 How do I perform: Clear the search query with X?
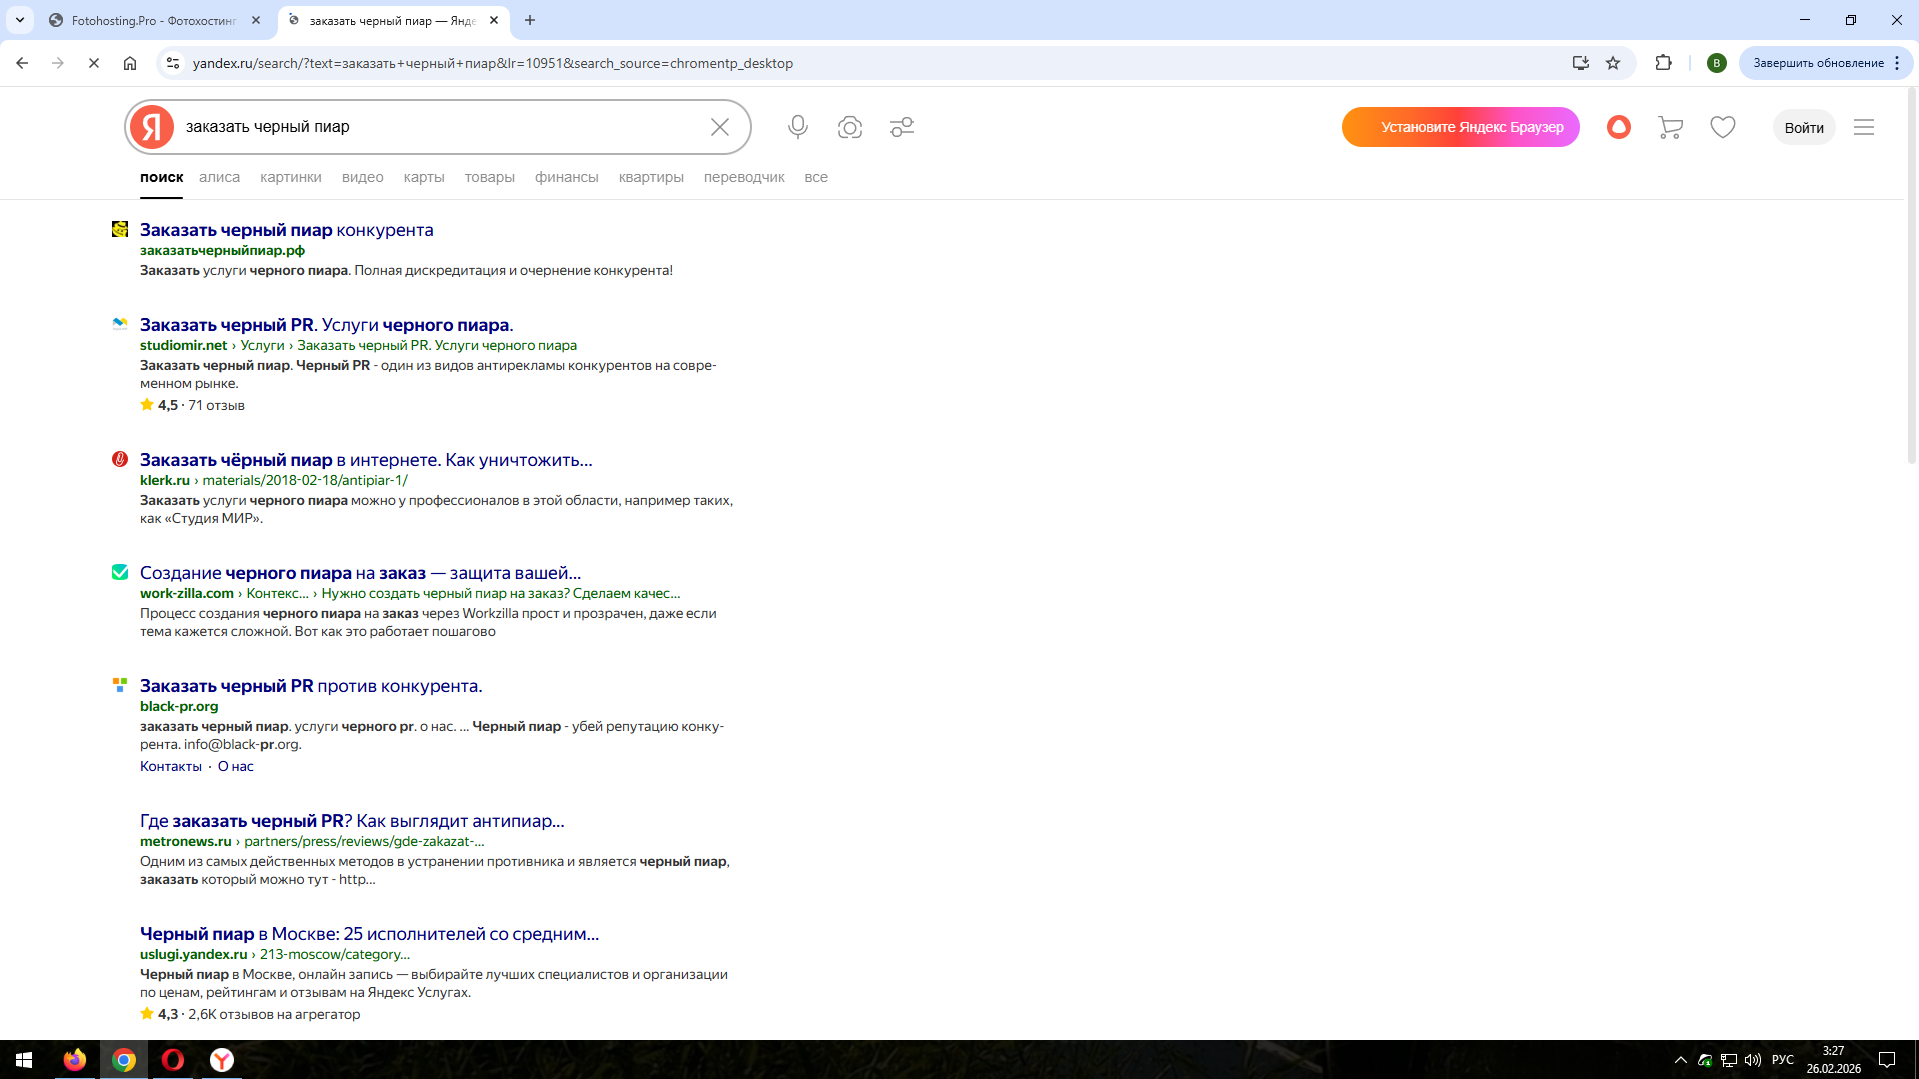[x=720, y=127]
